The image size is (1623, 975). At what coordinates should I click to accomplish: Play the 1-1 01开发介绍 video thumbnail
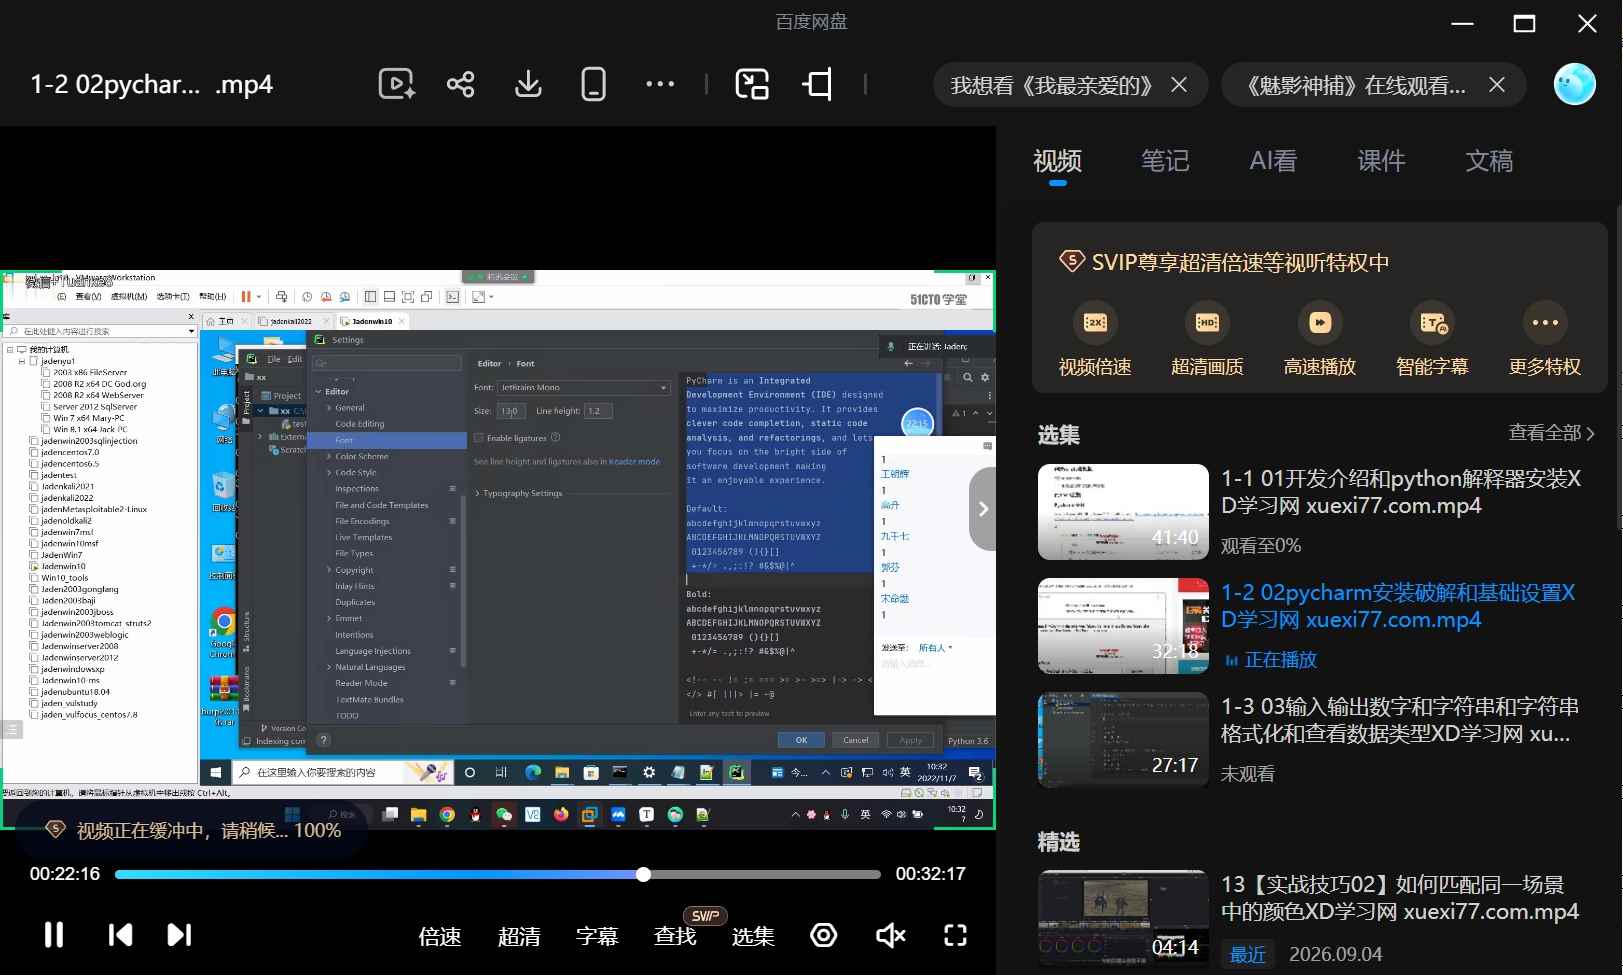point(1123,512)
